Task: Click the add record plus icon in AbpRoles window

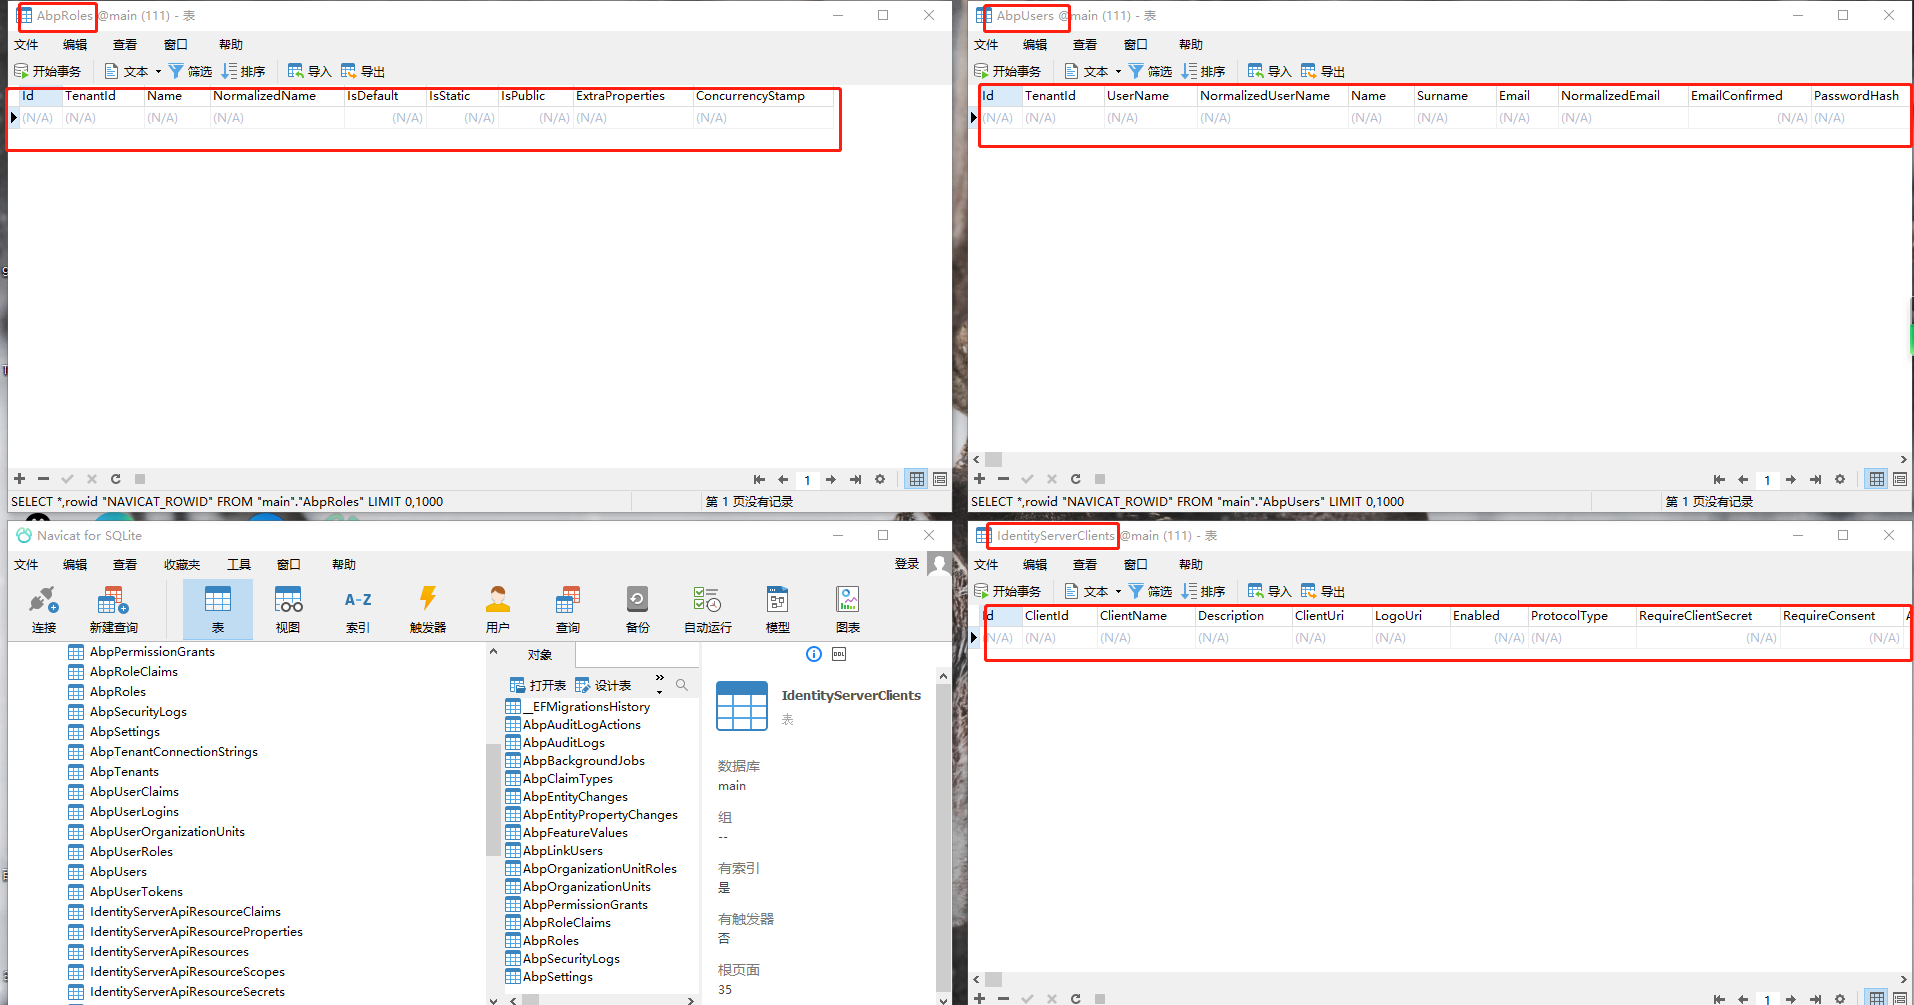Action: [x=18, y=479]
